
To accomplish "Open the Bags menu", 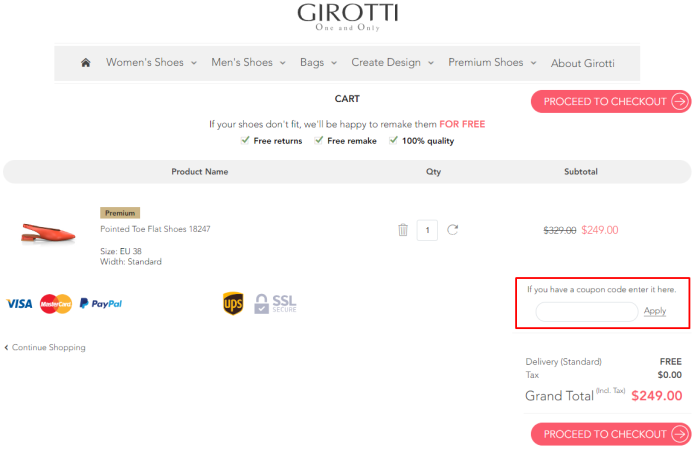I will pyautogui.click(x=312, y=63).
